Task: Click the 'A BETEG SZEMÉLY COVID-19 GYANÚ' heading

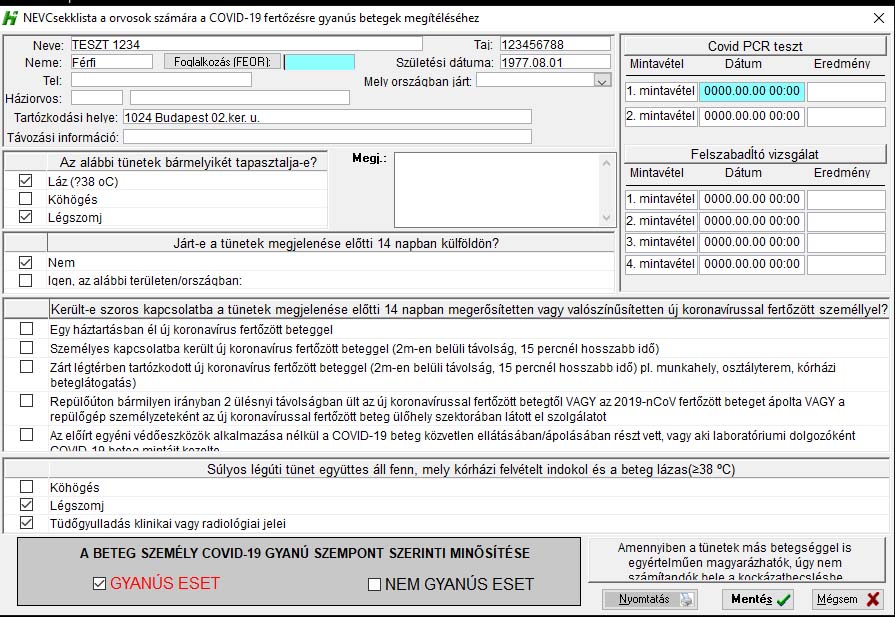Action: coord(305,553)
